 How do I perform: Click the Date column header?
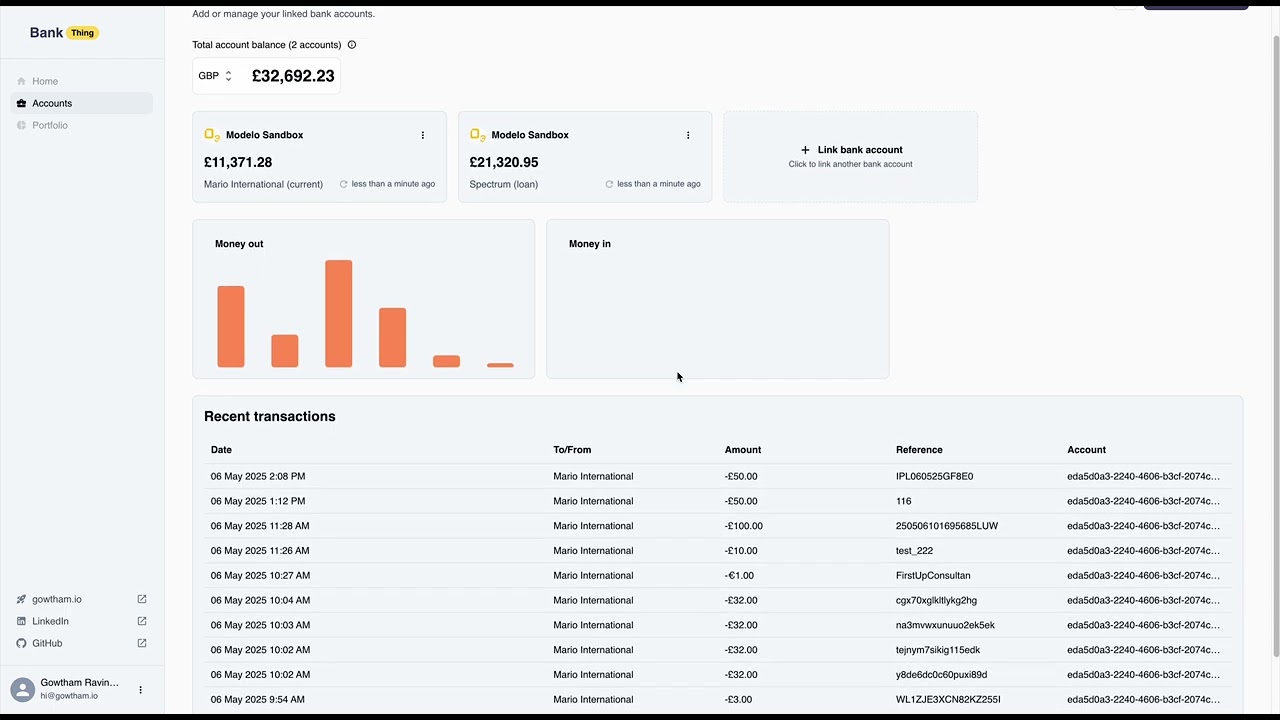tap(221, 450)
